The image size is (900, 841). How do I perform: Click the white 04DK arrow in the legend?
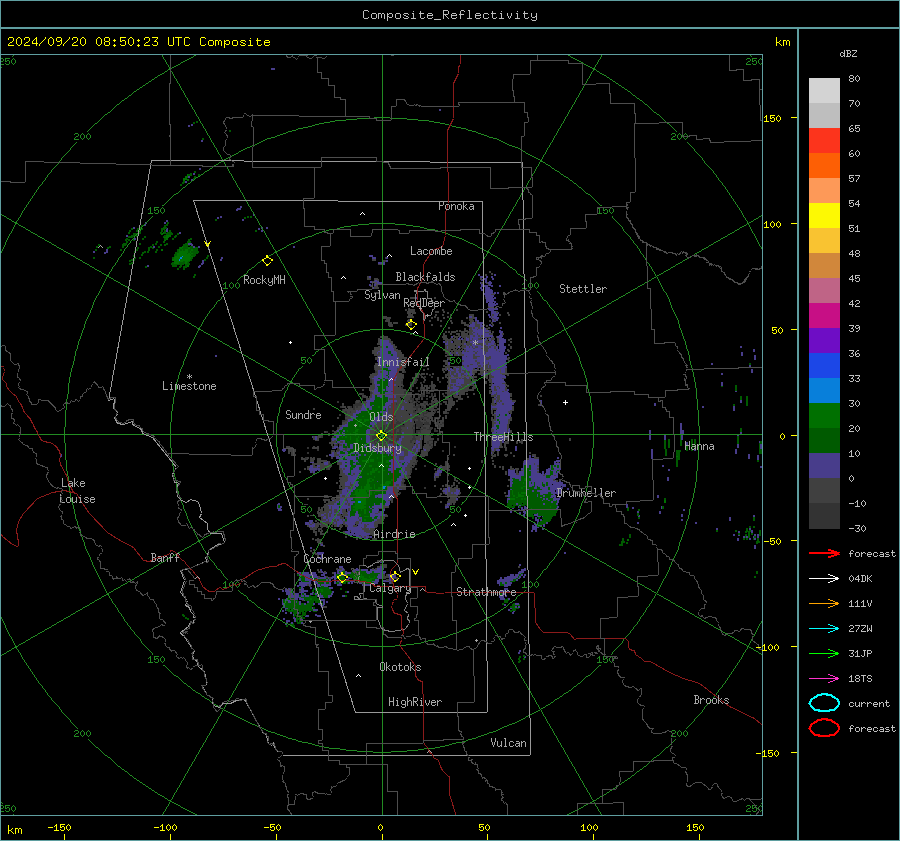(x=824, y=578)
